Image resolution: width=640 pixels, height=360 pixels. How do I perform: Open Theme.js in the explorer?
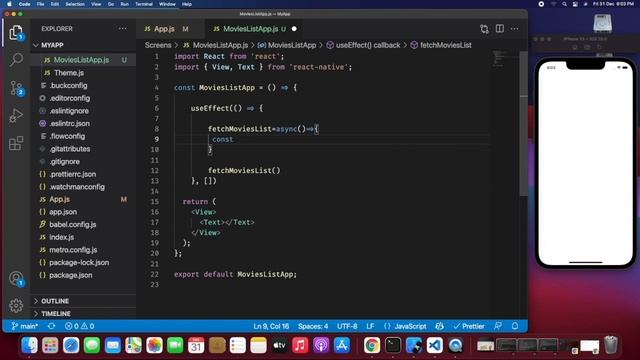click(84, 73)
